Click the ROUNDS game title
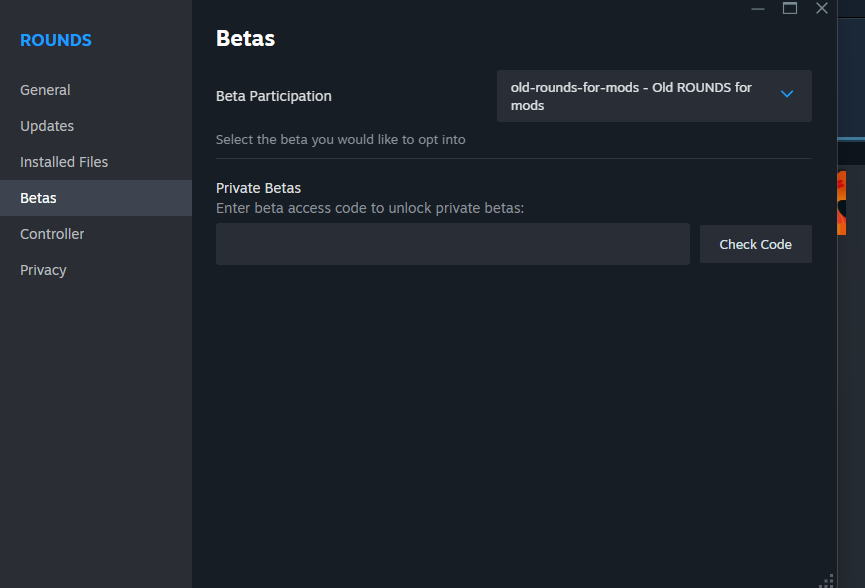Image resolution: width=865 pixels, height=588 pixels. [x=56, y=40]
